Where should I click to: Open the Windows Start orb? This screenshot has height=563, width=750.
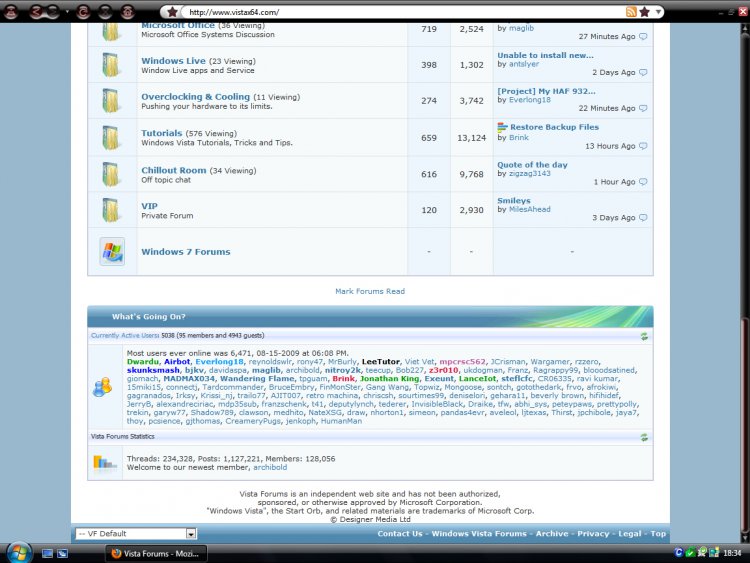[19, 553]
